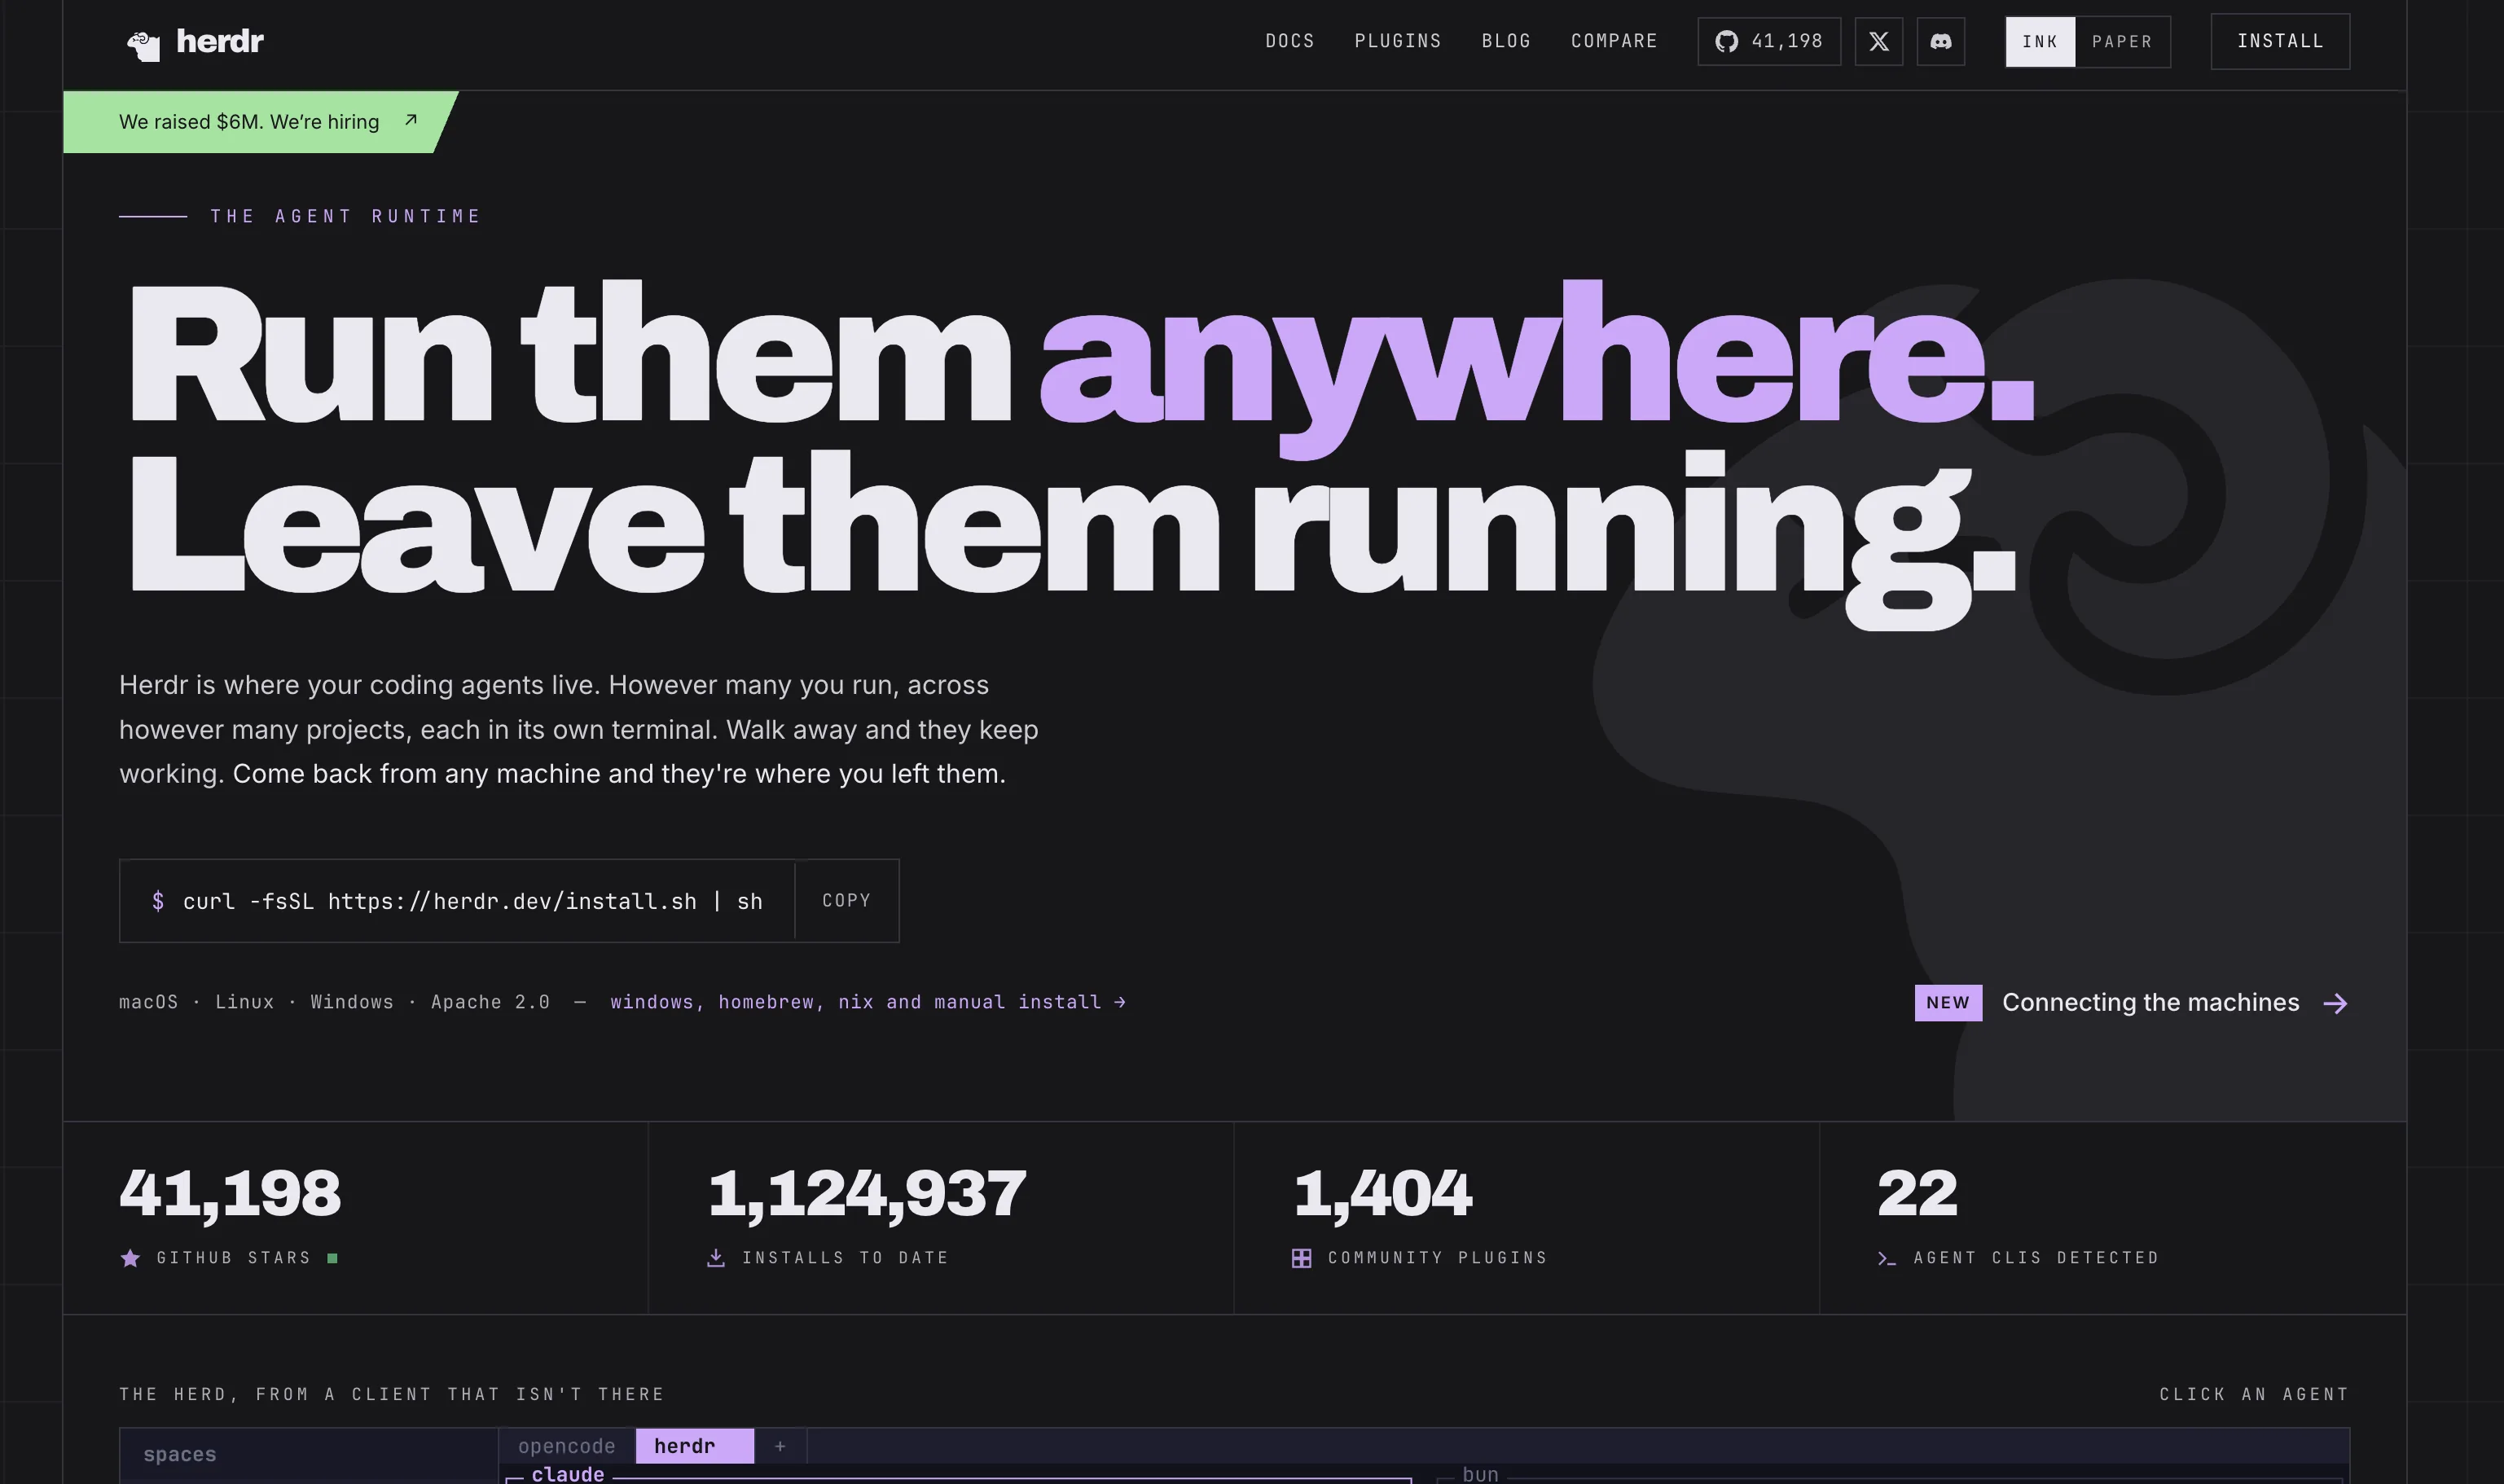Switch theme to PAPER
The image size is (2504, 1484).
2122,42
